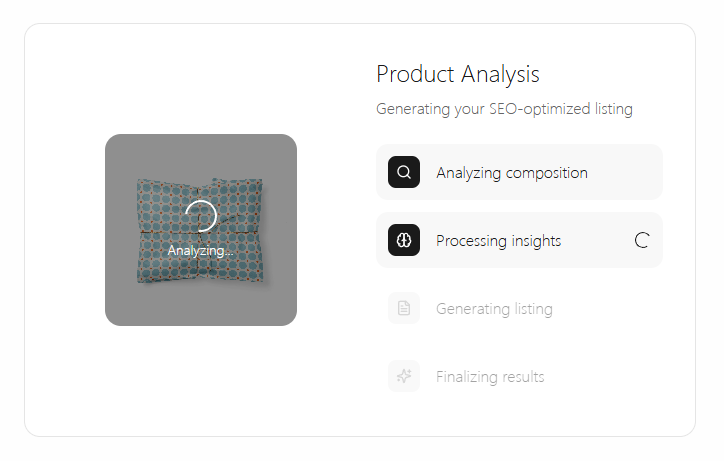Click the Generating your SEO-optimized listing subtitle
The width and height of the screenshot is (724, 461).
point(504,109)
